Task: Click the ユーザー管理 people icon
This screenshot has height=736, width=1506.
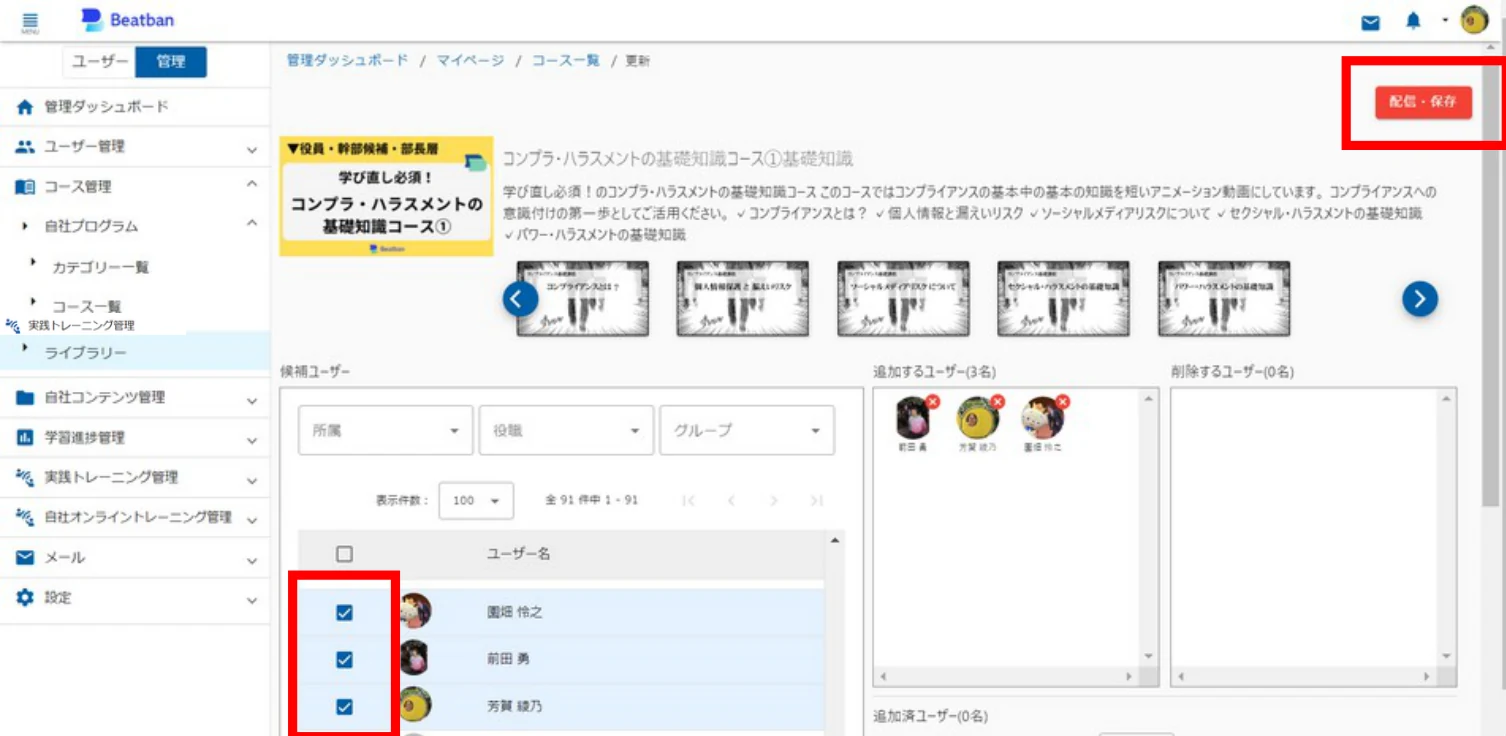Action: click(x=25, y=147)
